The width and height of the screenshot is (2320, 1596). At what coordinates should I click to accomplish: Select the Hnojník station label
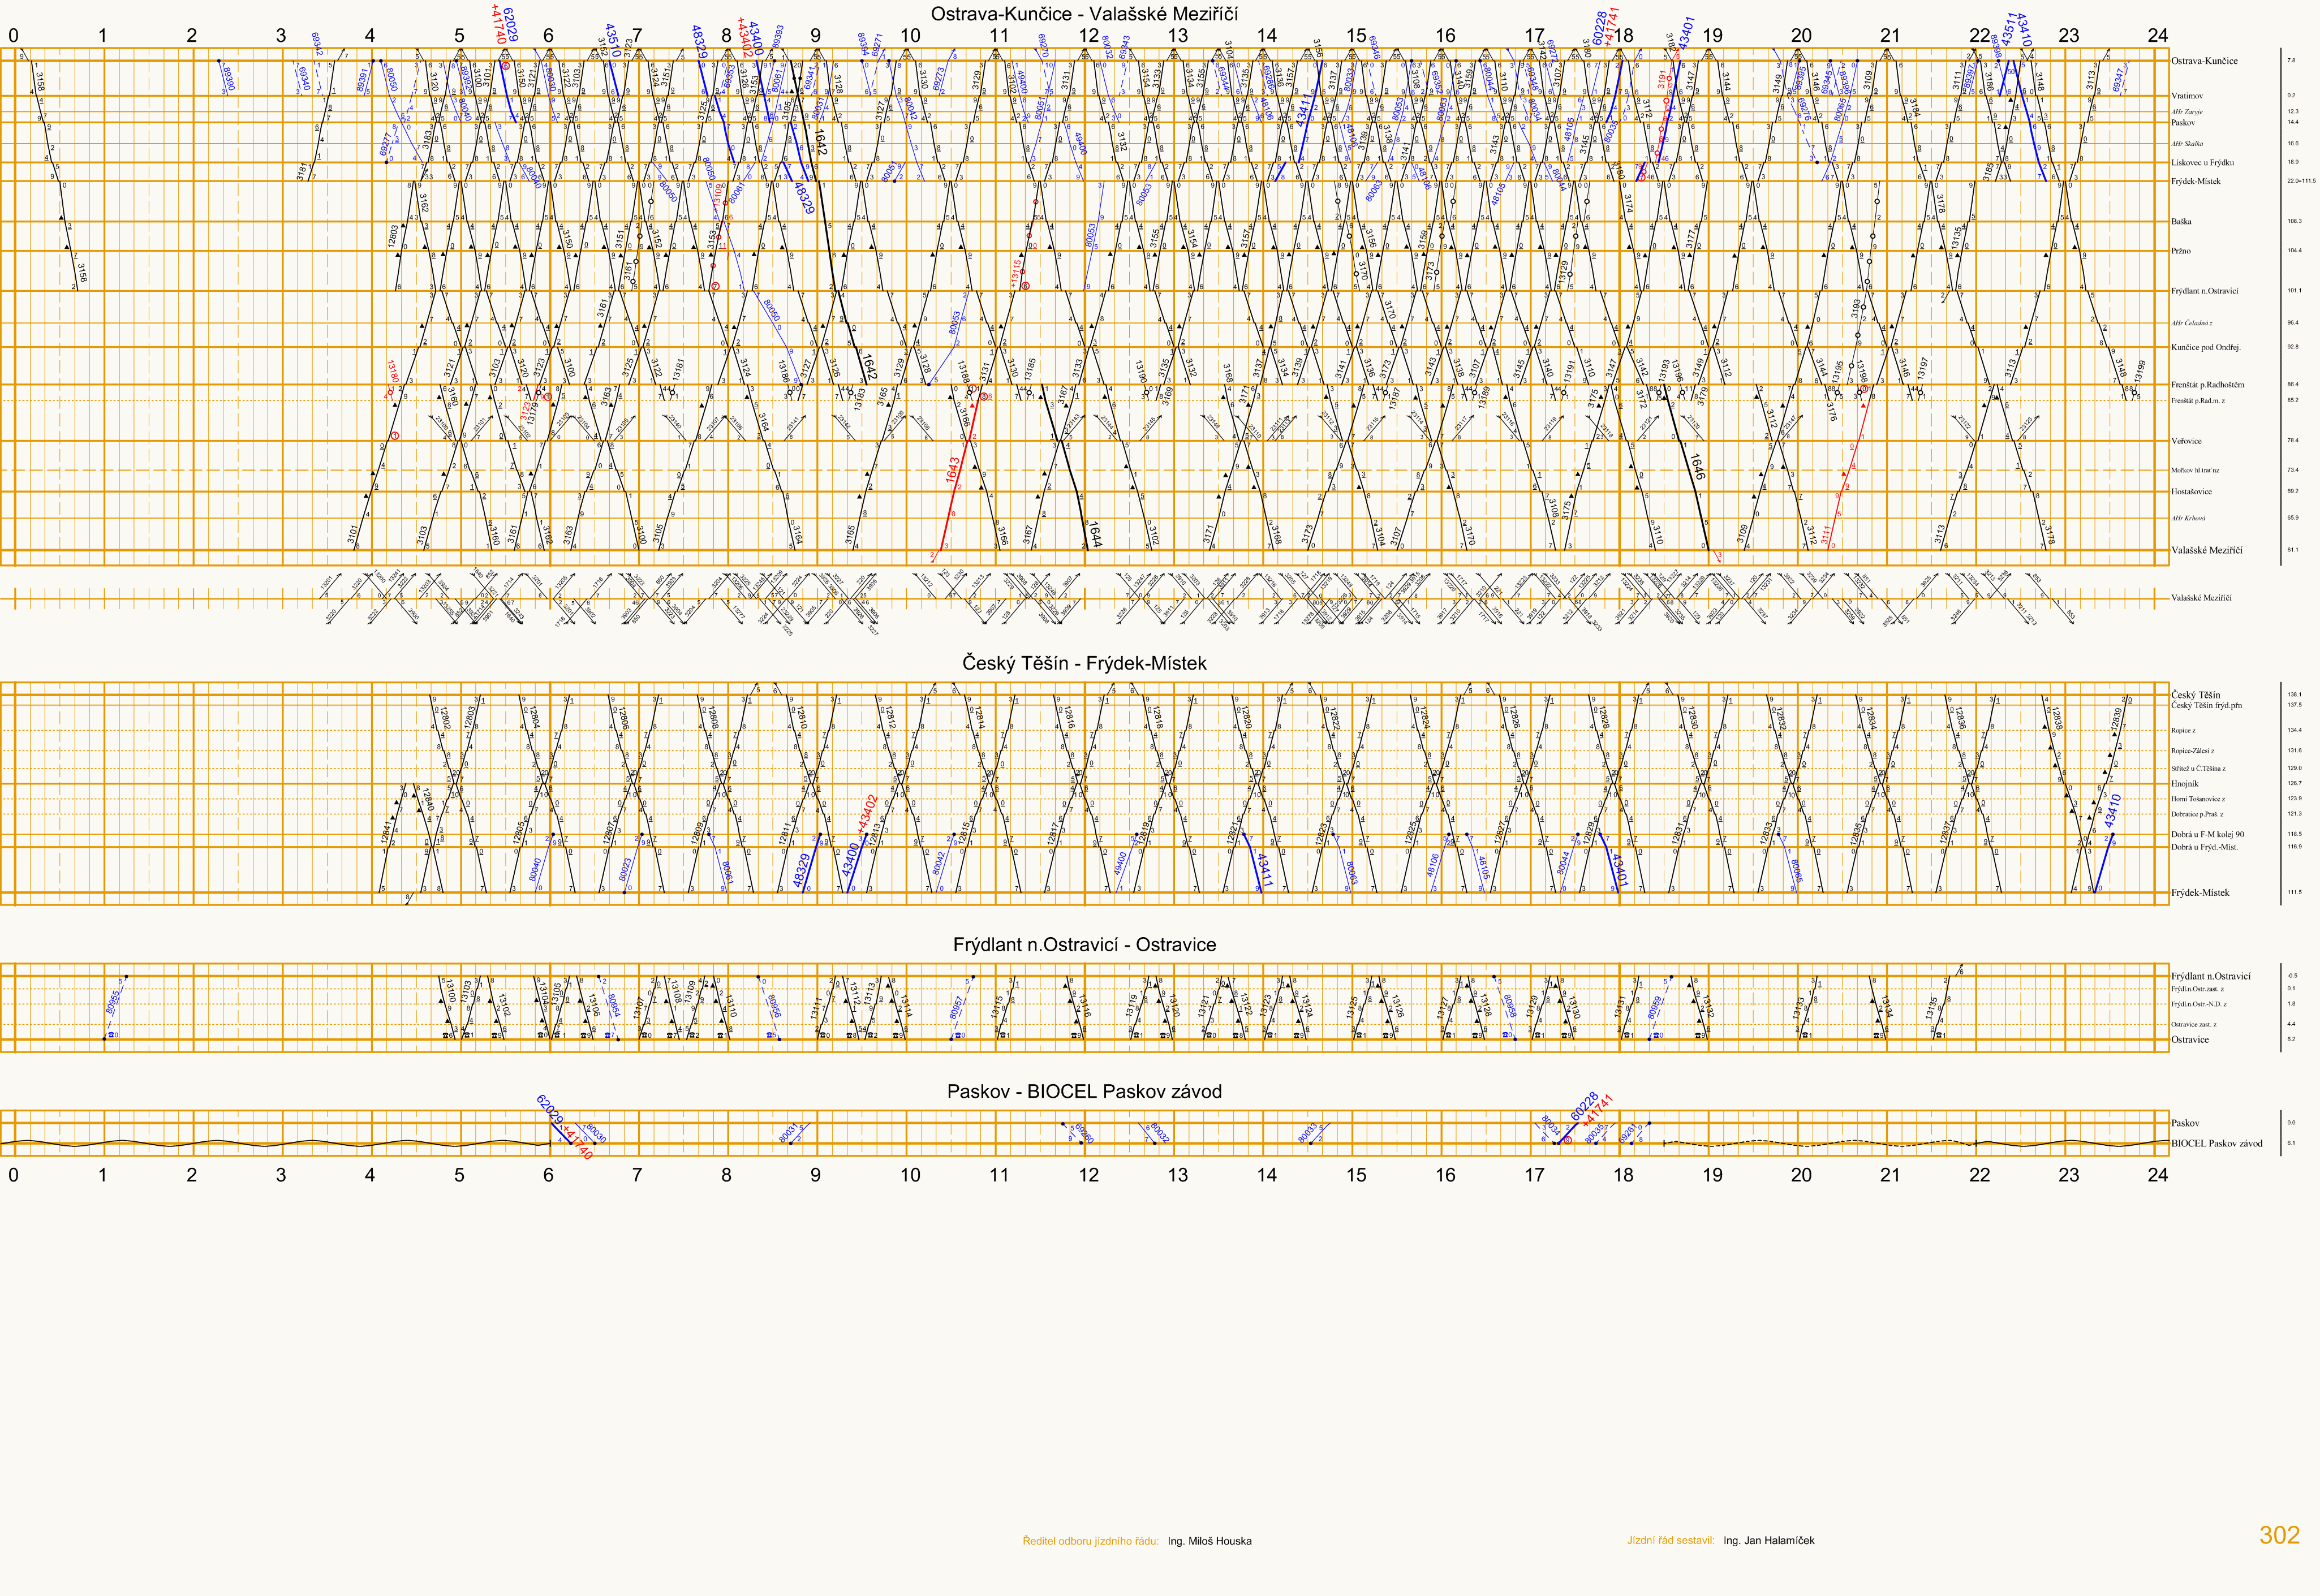click(x=2184, y=783)
